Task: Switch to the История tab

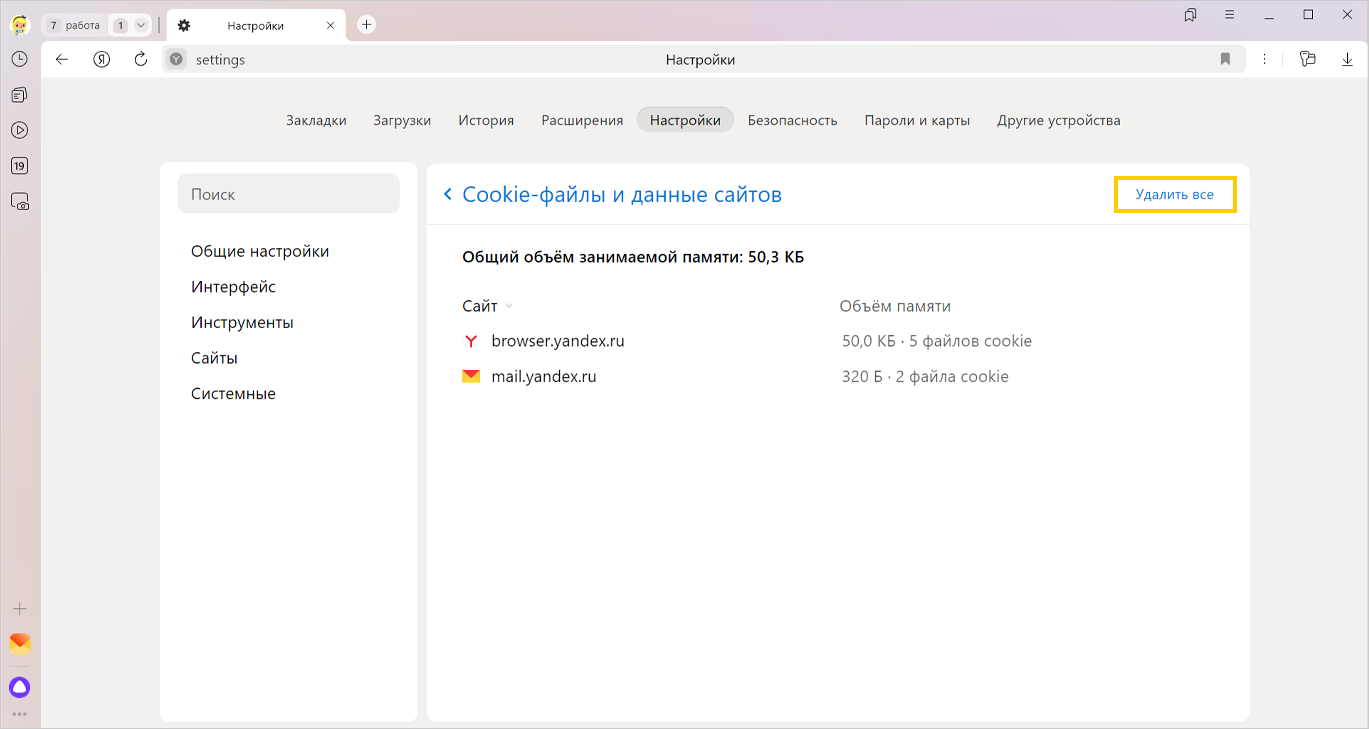Action: coord(486,120)
